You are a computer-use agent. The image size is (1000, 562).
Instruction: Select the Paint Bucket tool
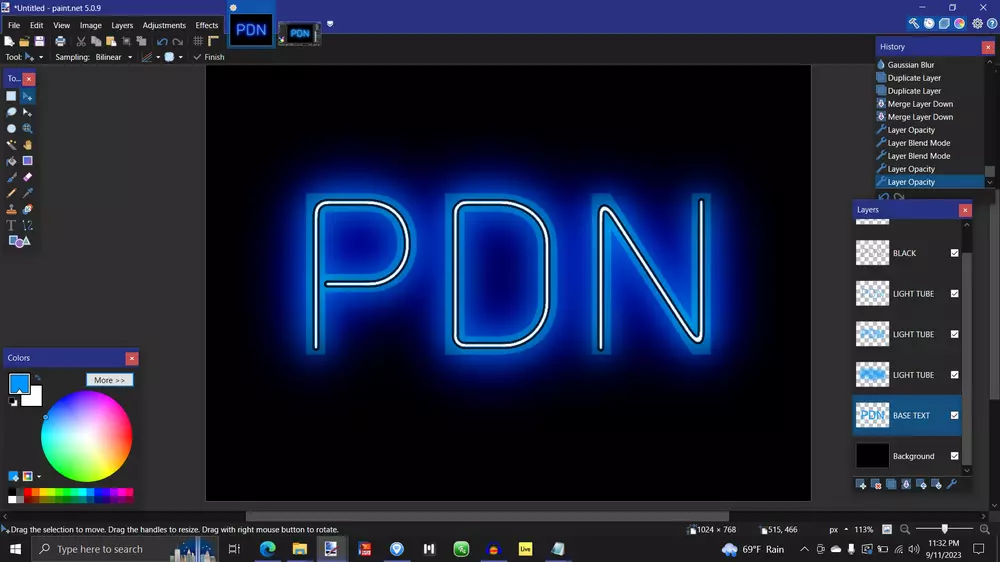coord(11,161)
